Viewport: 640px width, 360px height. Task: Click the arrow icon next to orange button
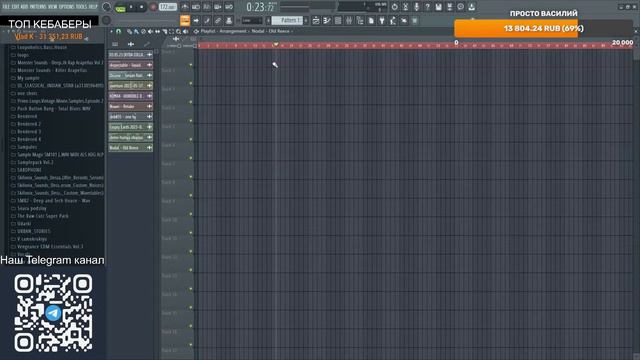(196, 20)
